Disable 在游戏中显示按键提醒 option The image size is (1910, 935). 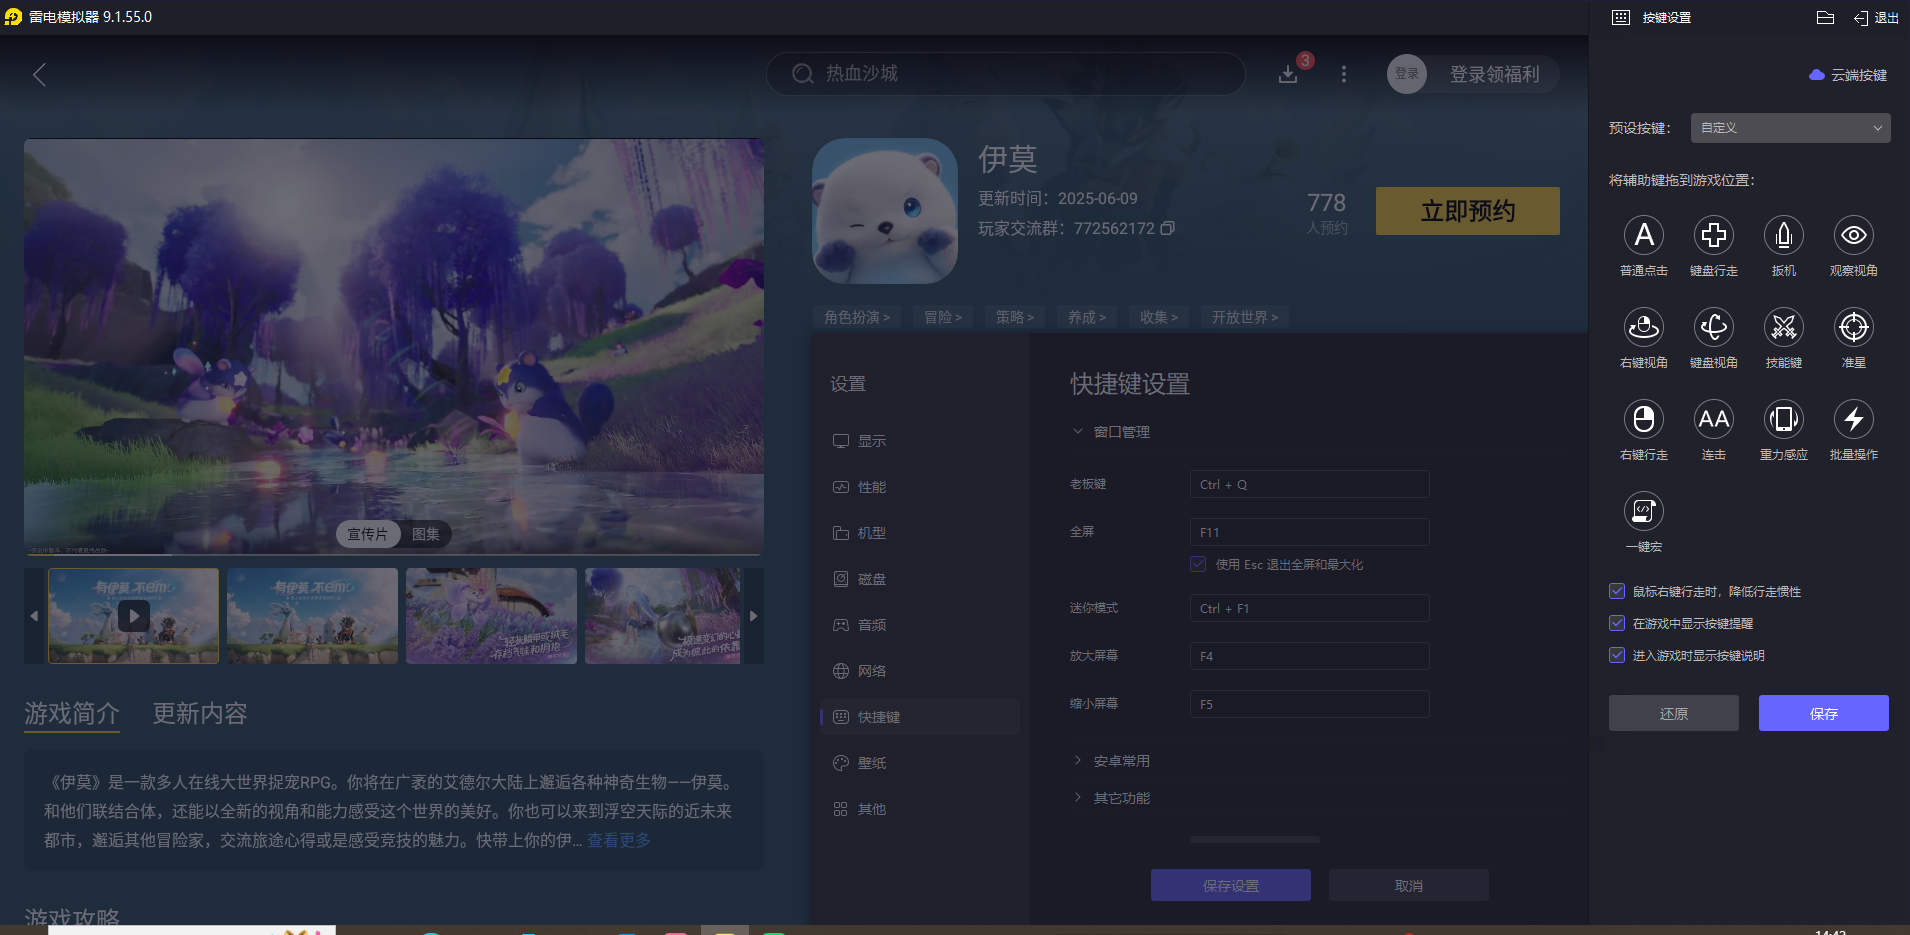[x=1617, y=623]
